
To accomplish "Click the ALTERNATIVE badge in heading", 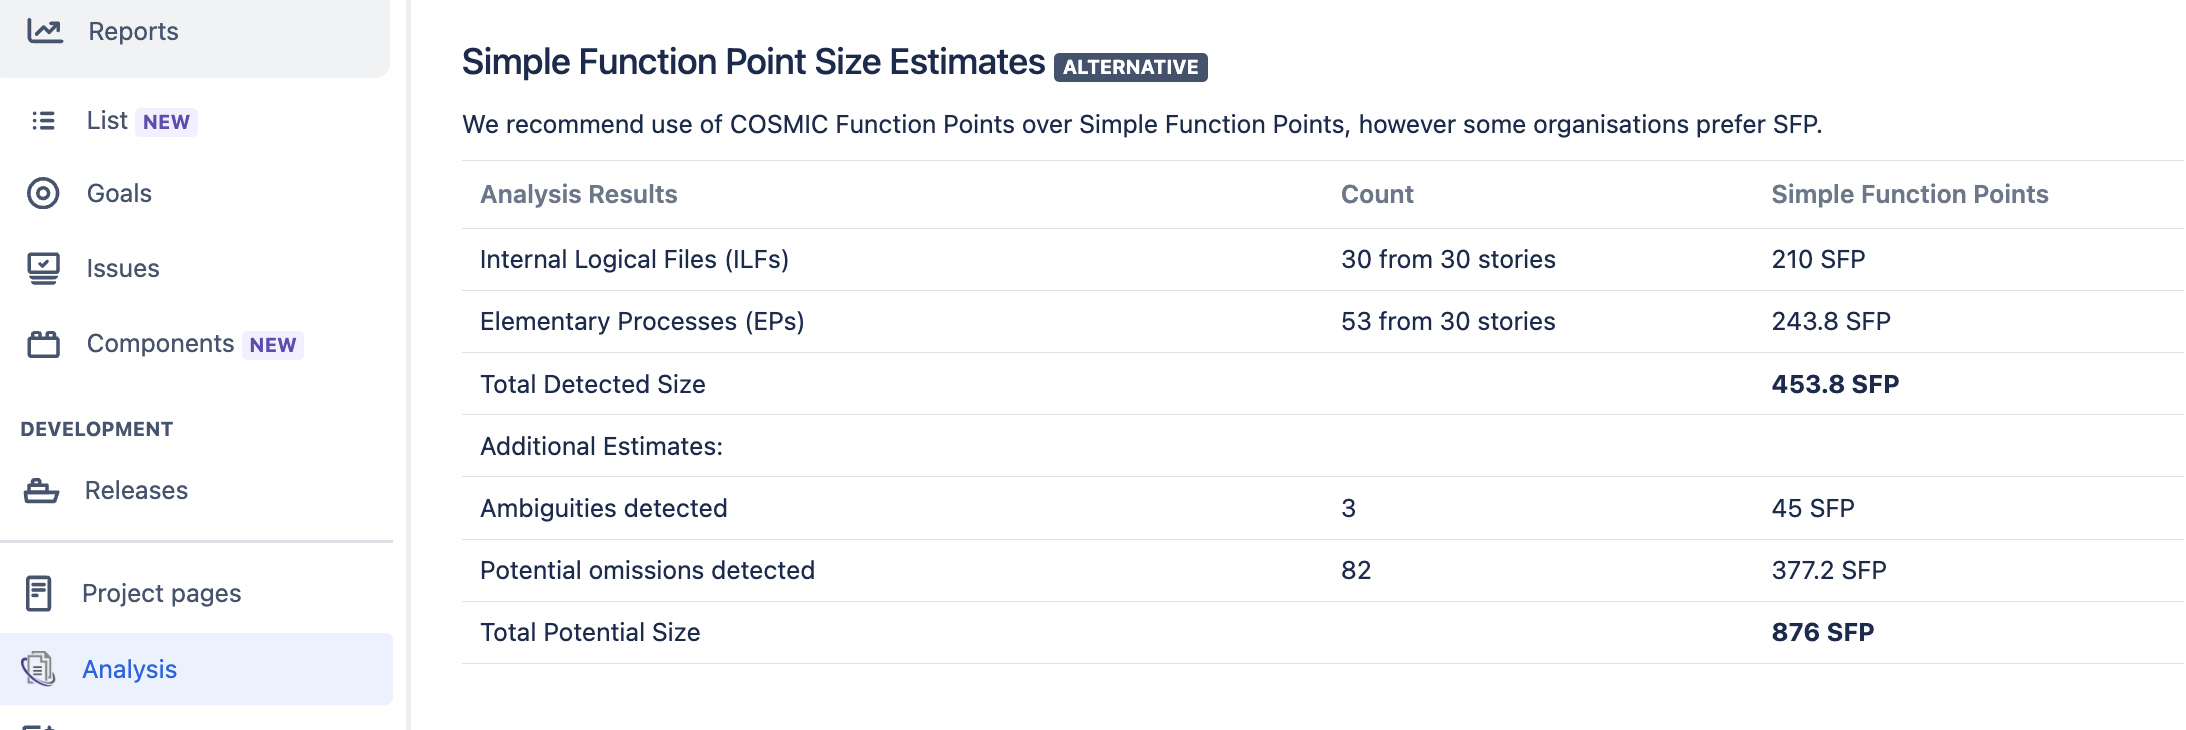I will point(1130,67).
